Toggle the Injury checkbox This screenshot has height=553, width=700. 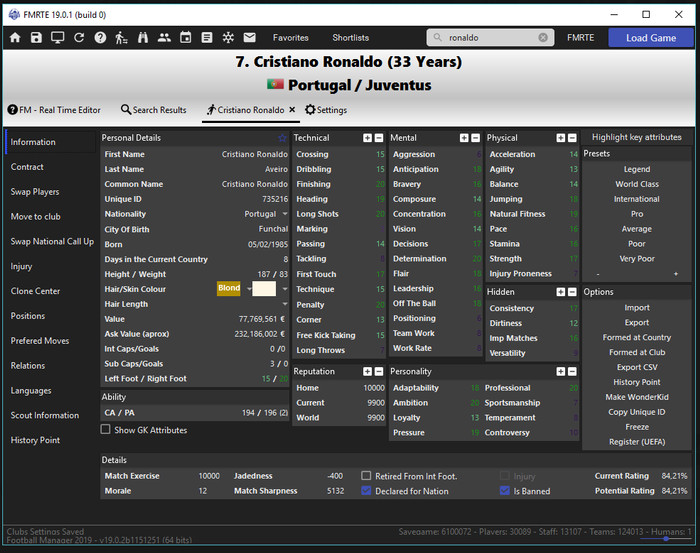[x=505, y=476]
